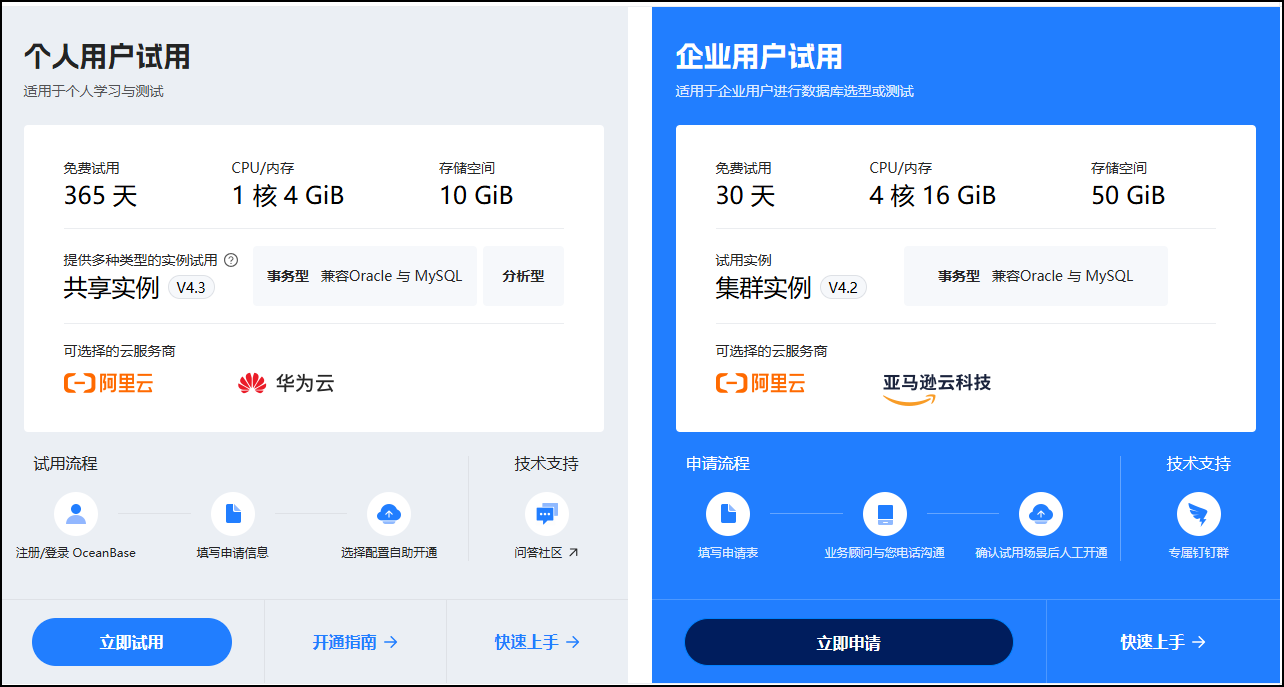Click the V4.2 version badge

click(844, 288)
